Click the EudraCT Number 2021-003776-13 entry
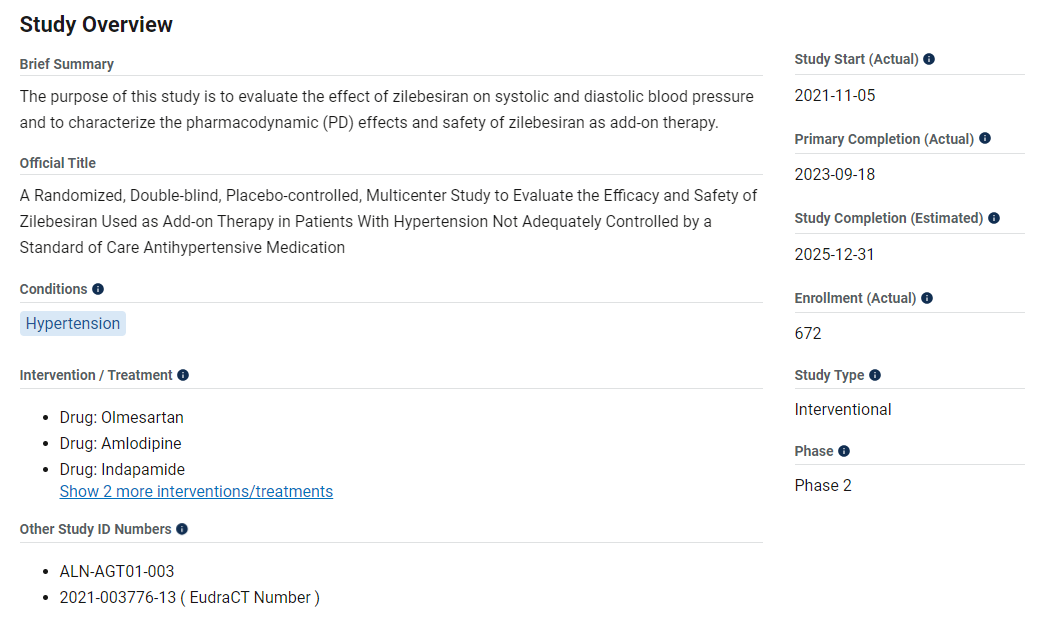 [190, 598]
